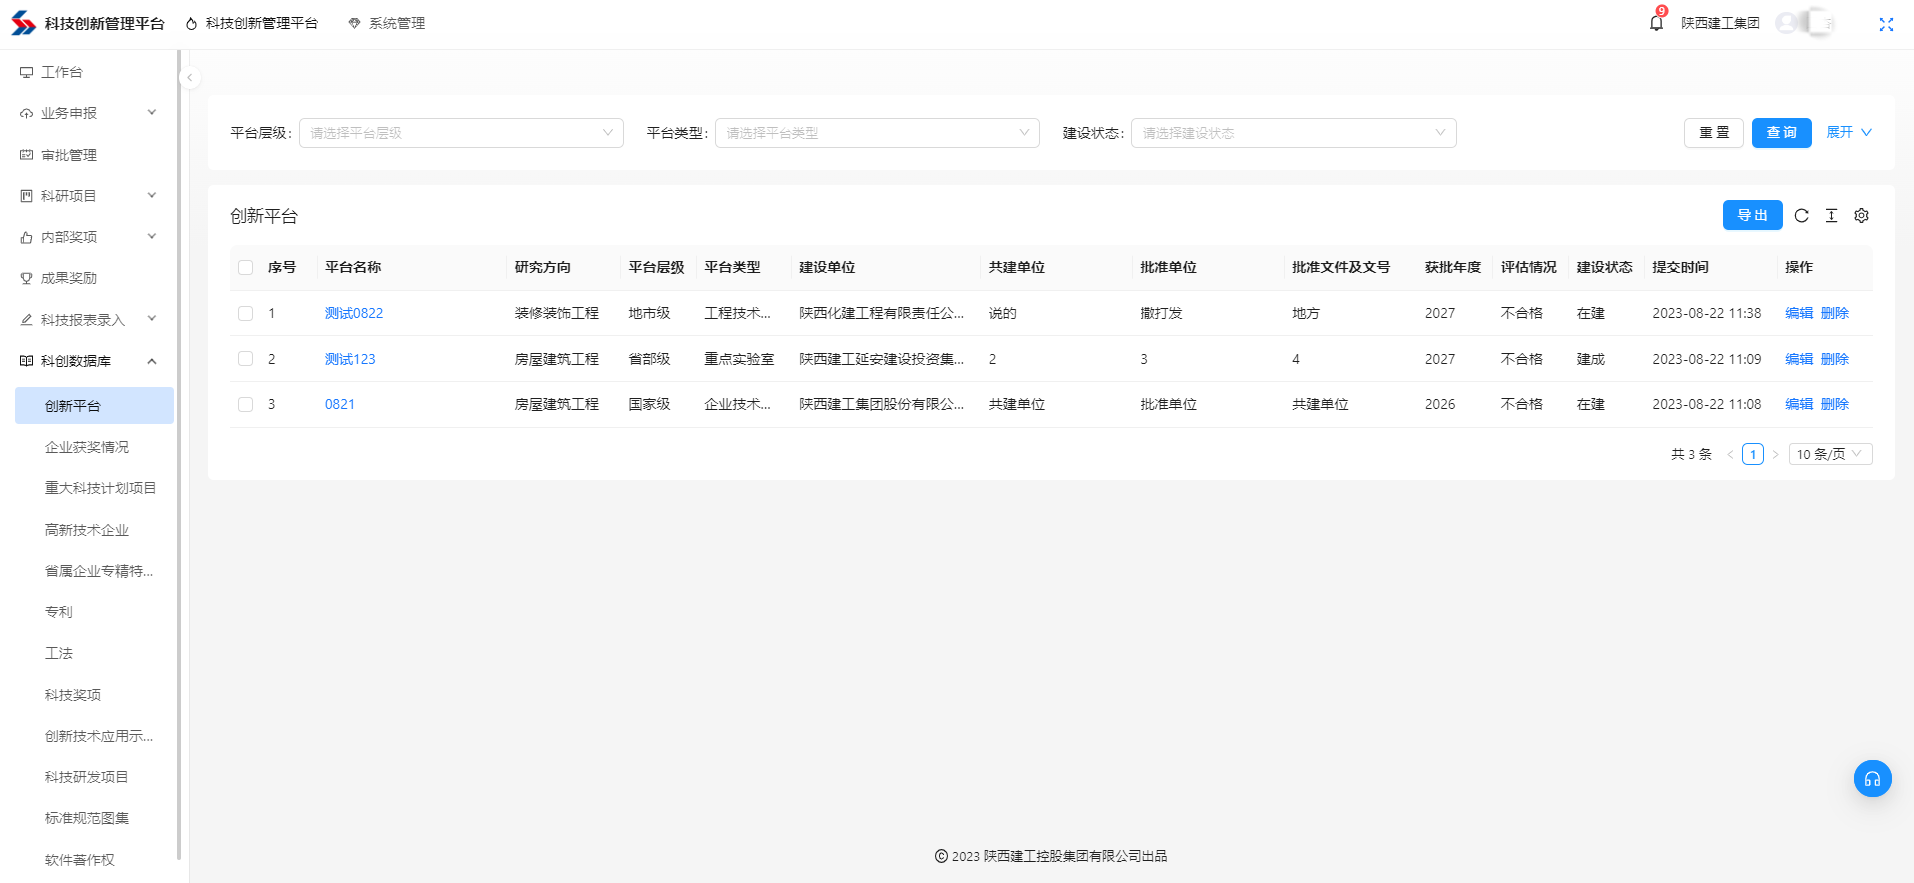Open 系统管理 in the top menu

[x=387, y=23]
